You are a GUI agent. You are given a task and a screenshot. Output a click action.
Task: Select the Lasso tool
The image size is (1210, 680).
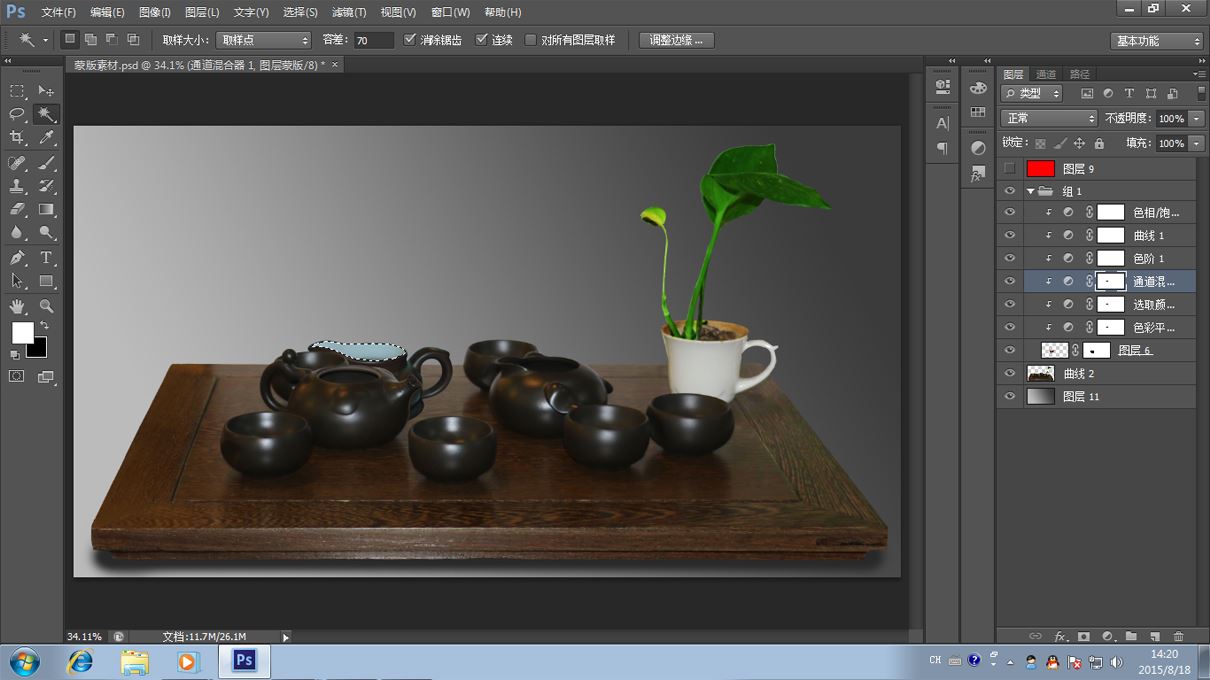pos(17,114)
